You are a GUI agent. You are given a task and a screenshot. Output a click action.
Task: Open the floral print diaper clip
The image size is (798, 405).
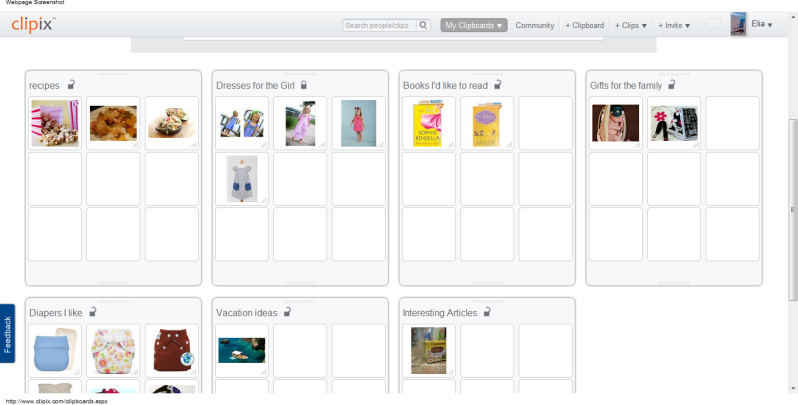tap(113, 351)
